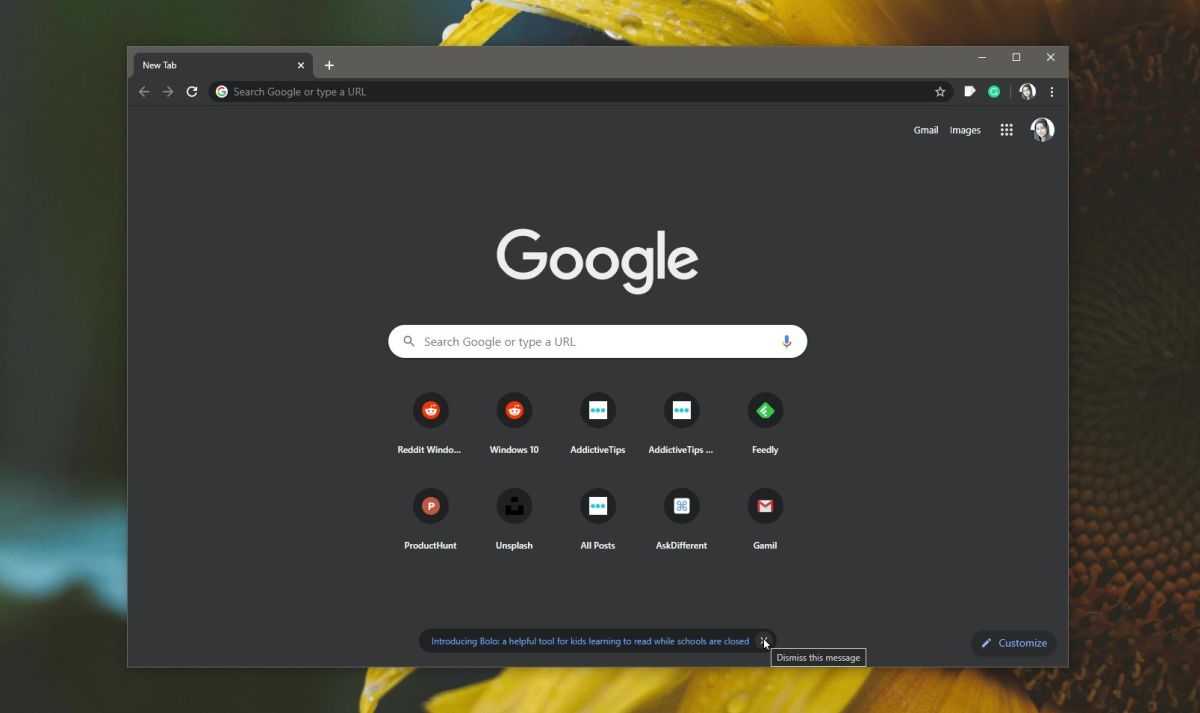The width and height of the screenshot is (1200, 713).
Task: Open the ProductHunt shortcut icon
Action: pyautogui.click(x=430, y=506)
